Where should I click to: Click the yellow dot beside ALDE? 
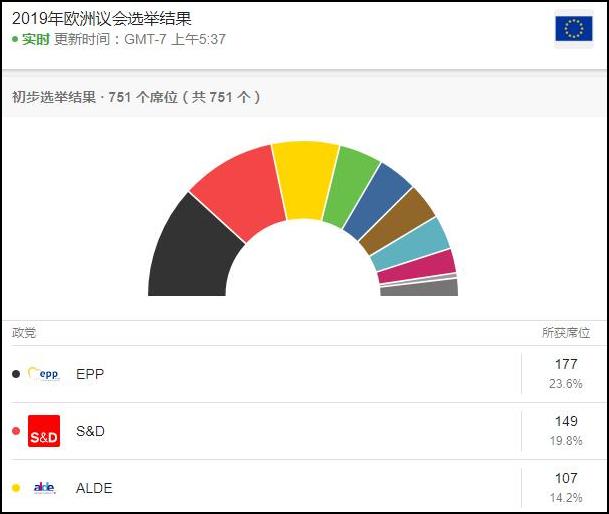(16, 488)
